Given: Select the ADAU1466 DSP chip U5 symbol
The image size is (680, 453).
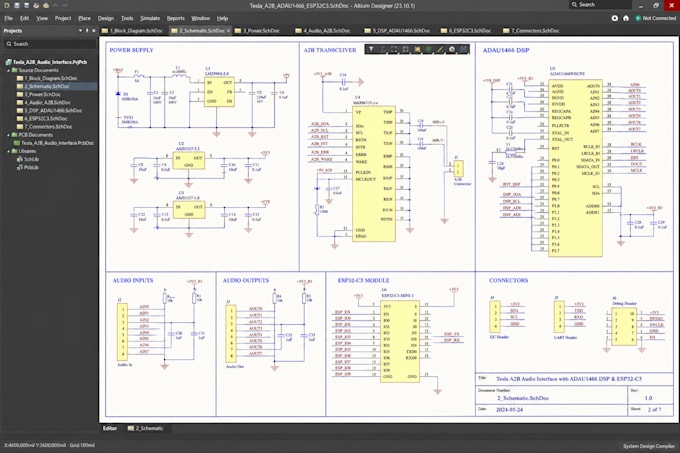Looking at the screenshot, I should [575, 168].
